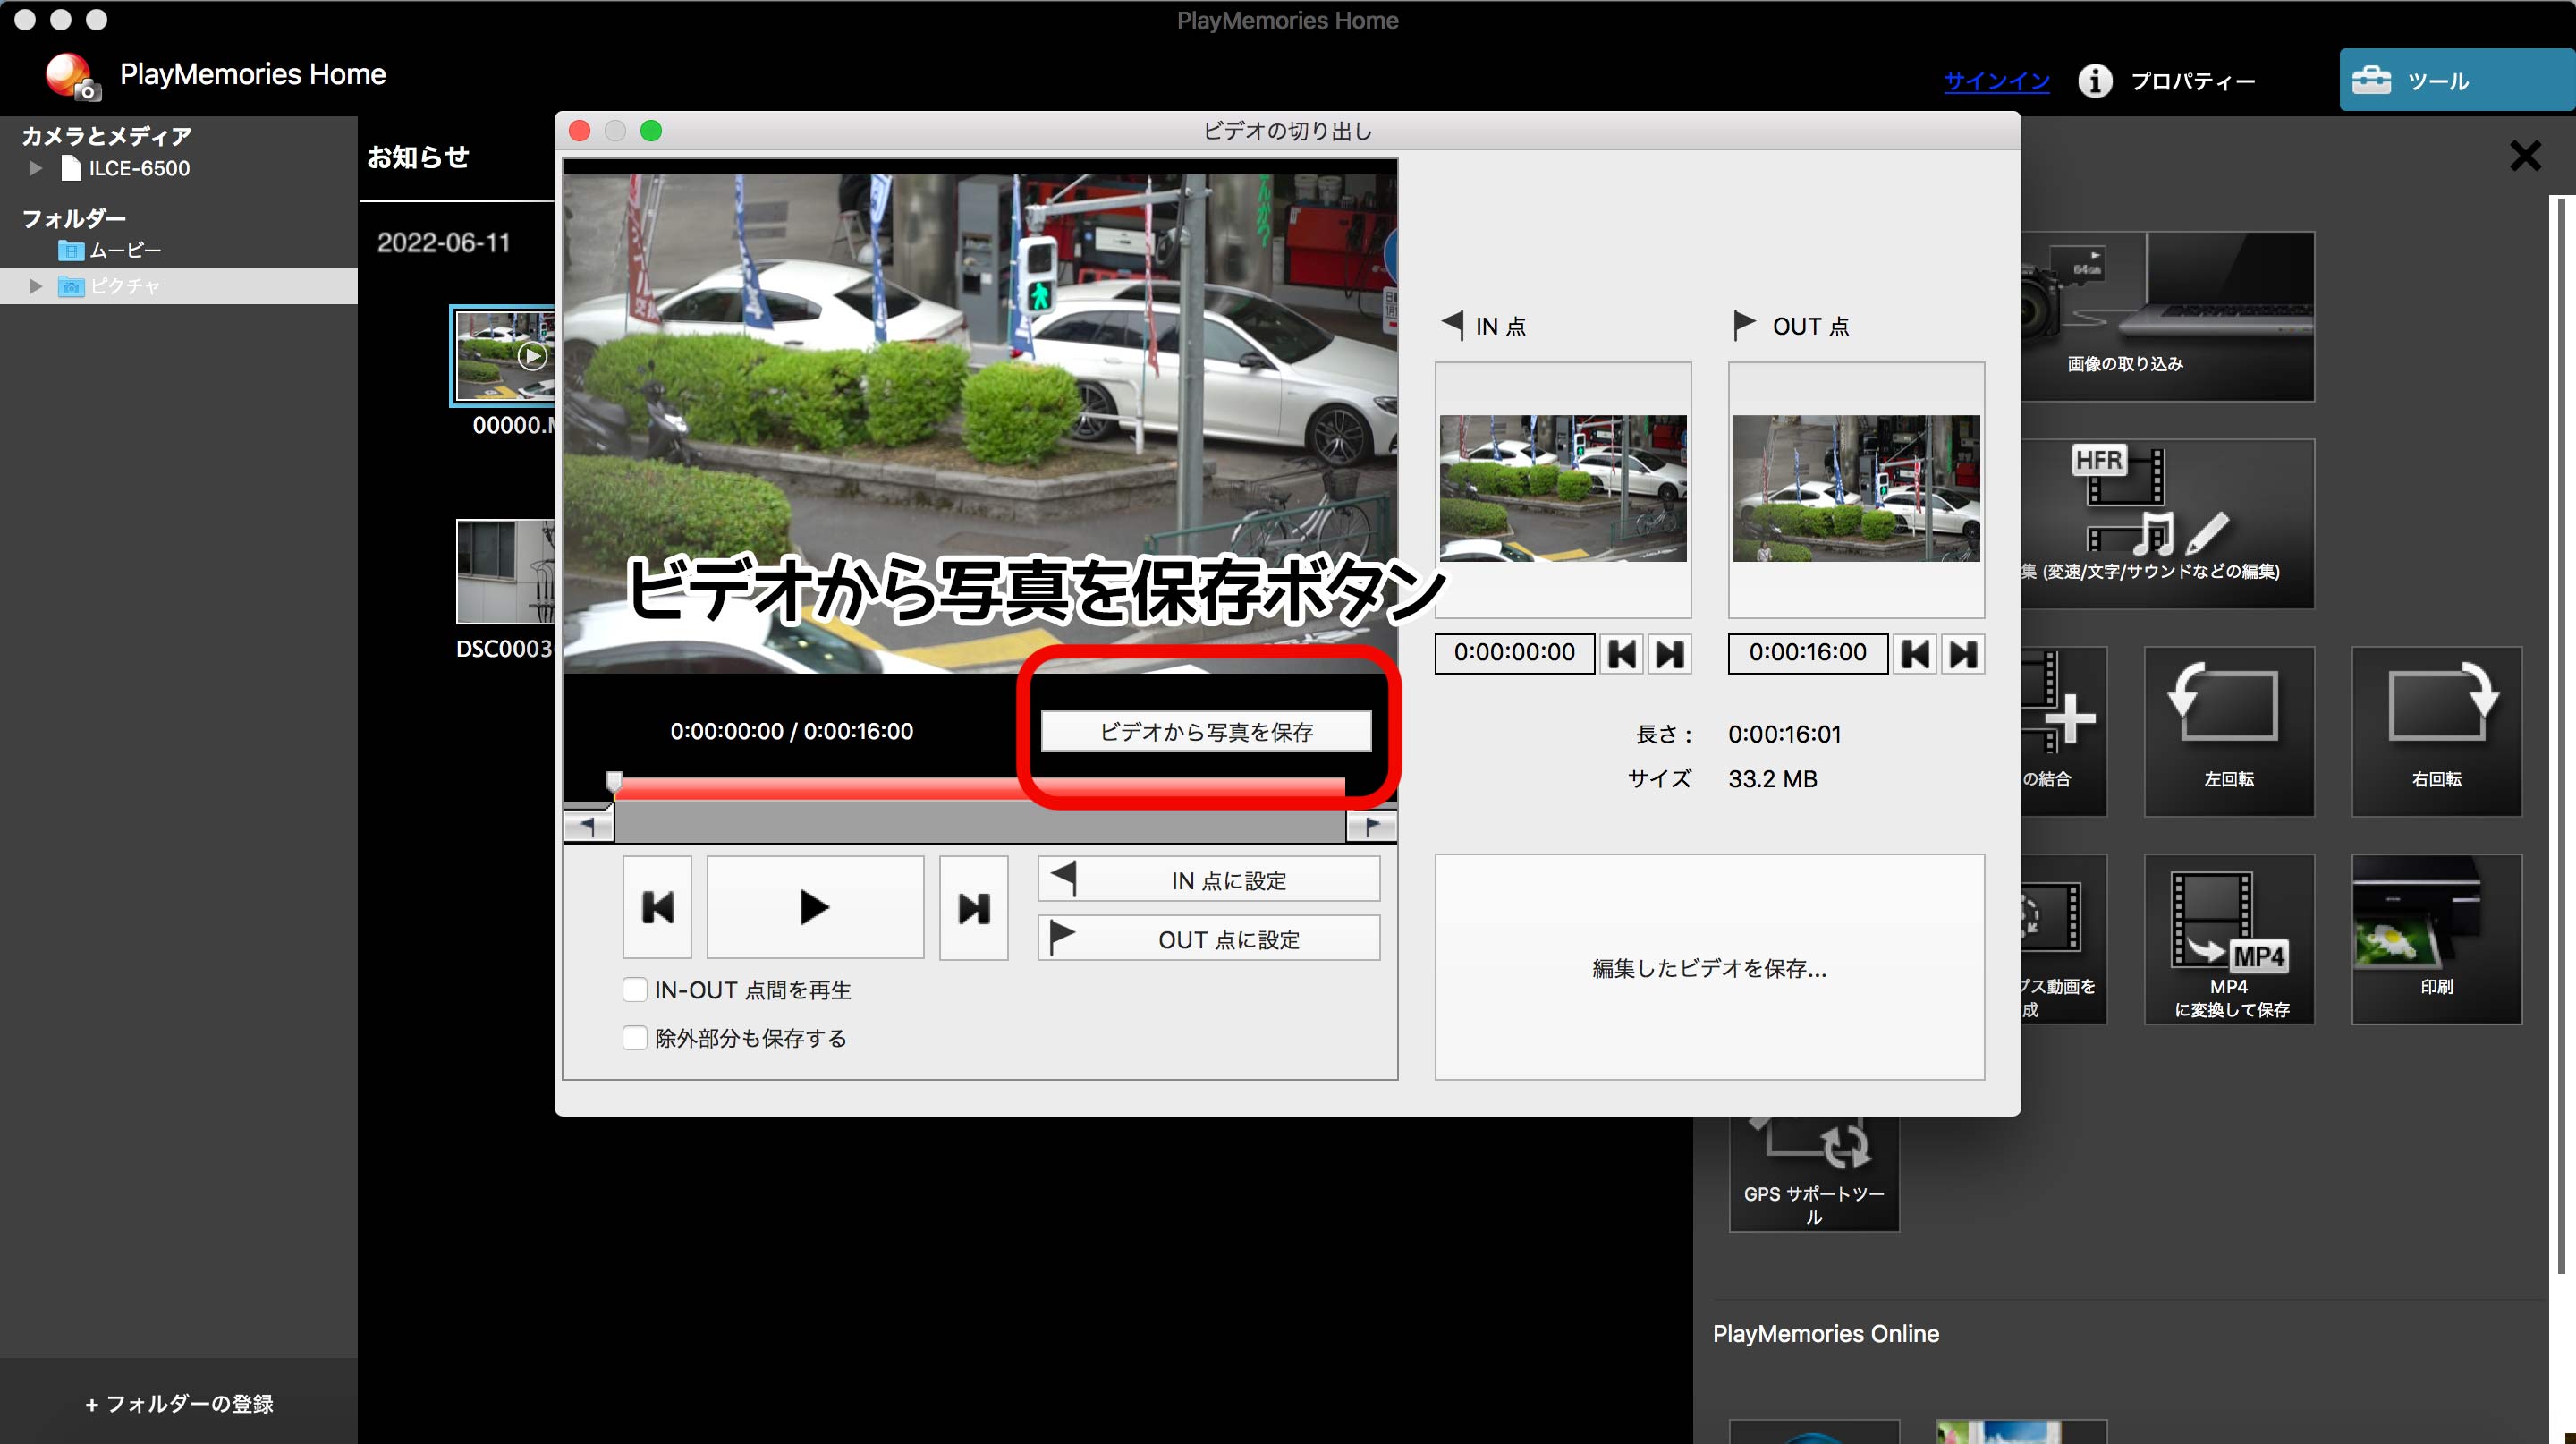Open the timelapse movie creation tool
The image size is (2576, 1444).
pyautogui.click(x=2064, y=939)
